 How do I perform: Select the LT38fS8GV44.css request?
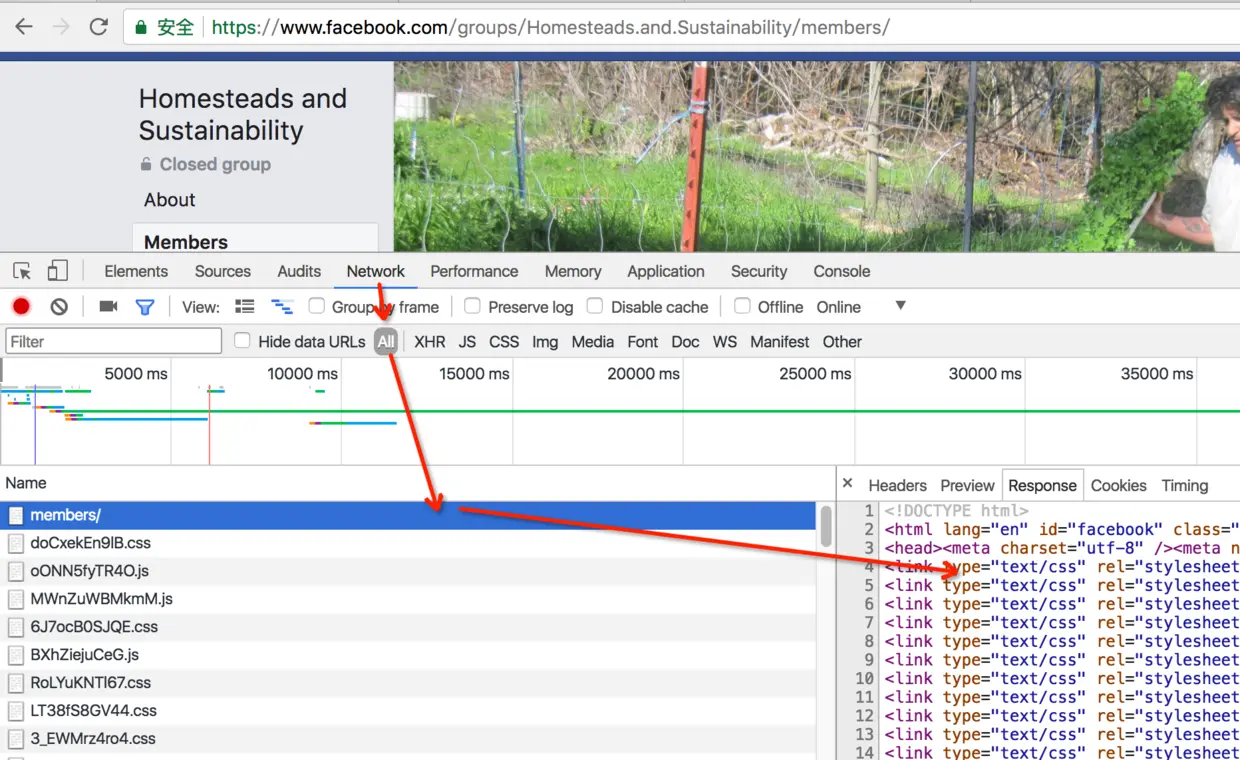click(x=408, y=711)
